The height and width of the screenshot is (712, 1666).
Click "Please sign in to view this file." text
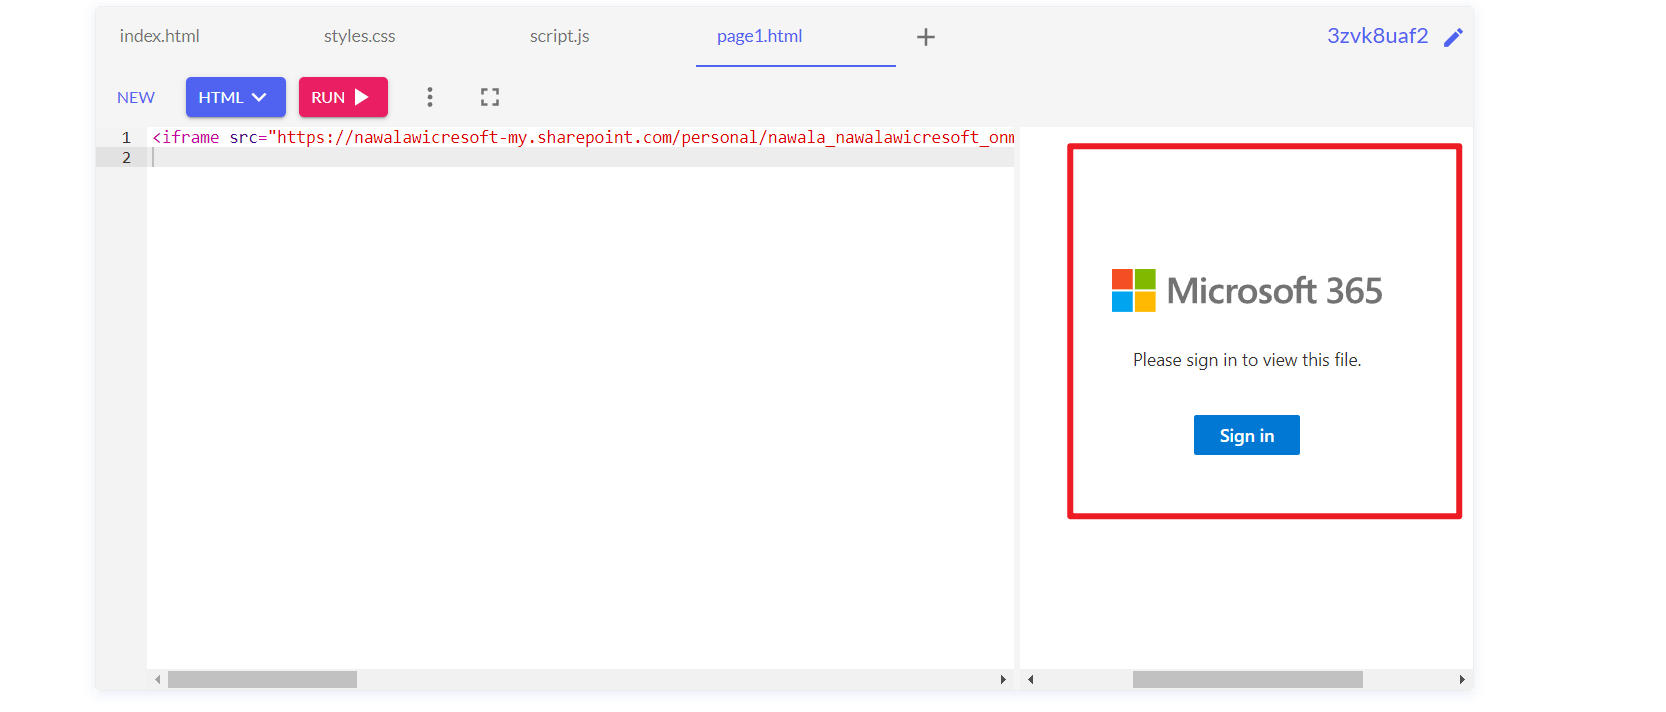click(x=1247, y=360)
